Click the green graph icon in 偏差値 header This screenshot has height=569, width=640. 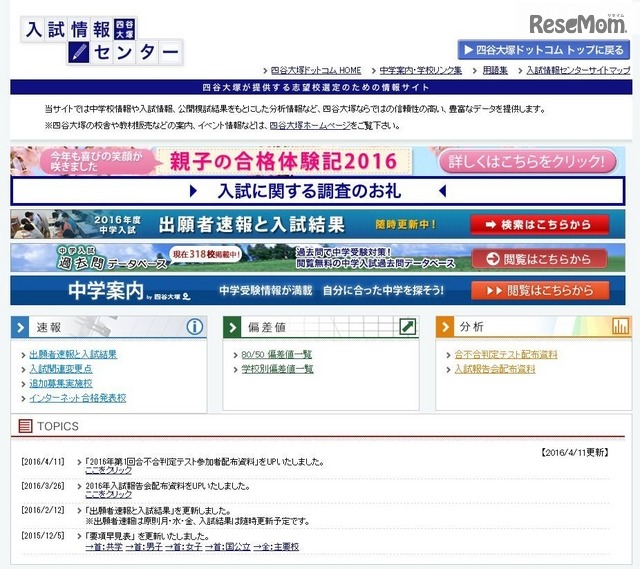(x=407, y=327)
